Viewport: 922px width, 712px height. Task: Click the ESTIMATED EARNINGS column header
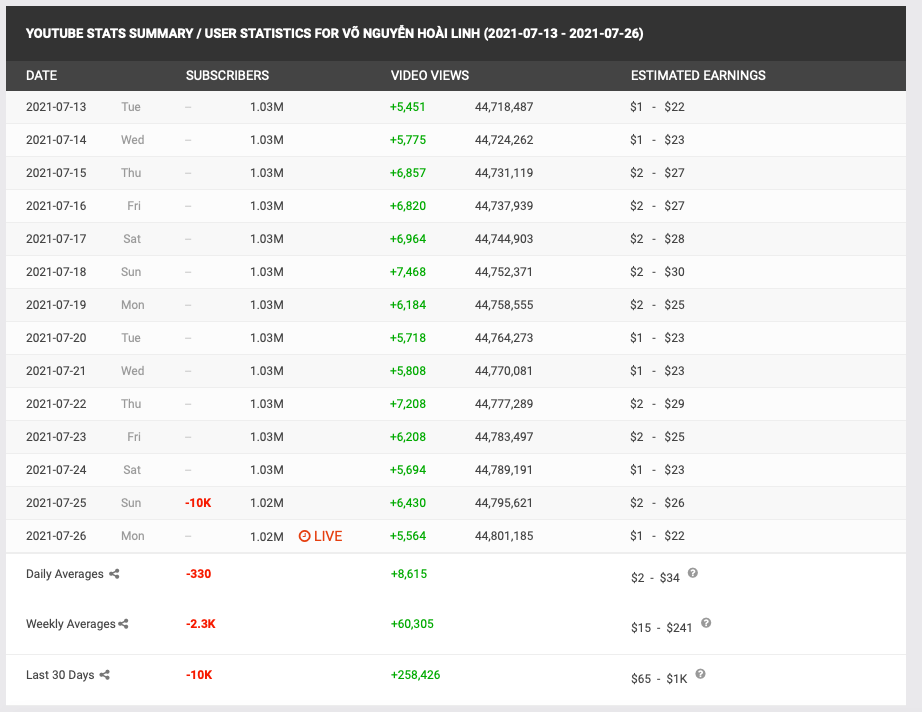[698, 75]
